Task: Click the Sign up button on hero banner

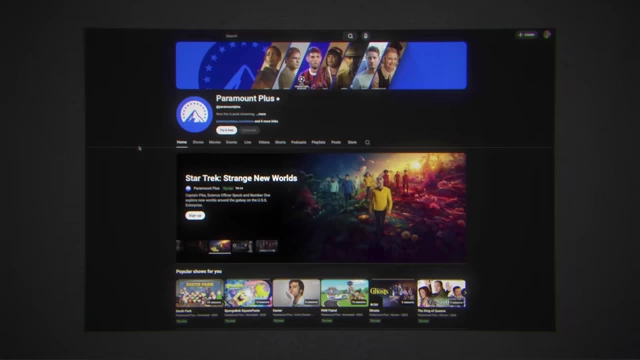Action: pos(195,216)
